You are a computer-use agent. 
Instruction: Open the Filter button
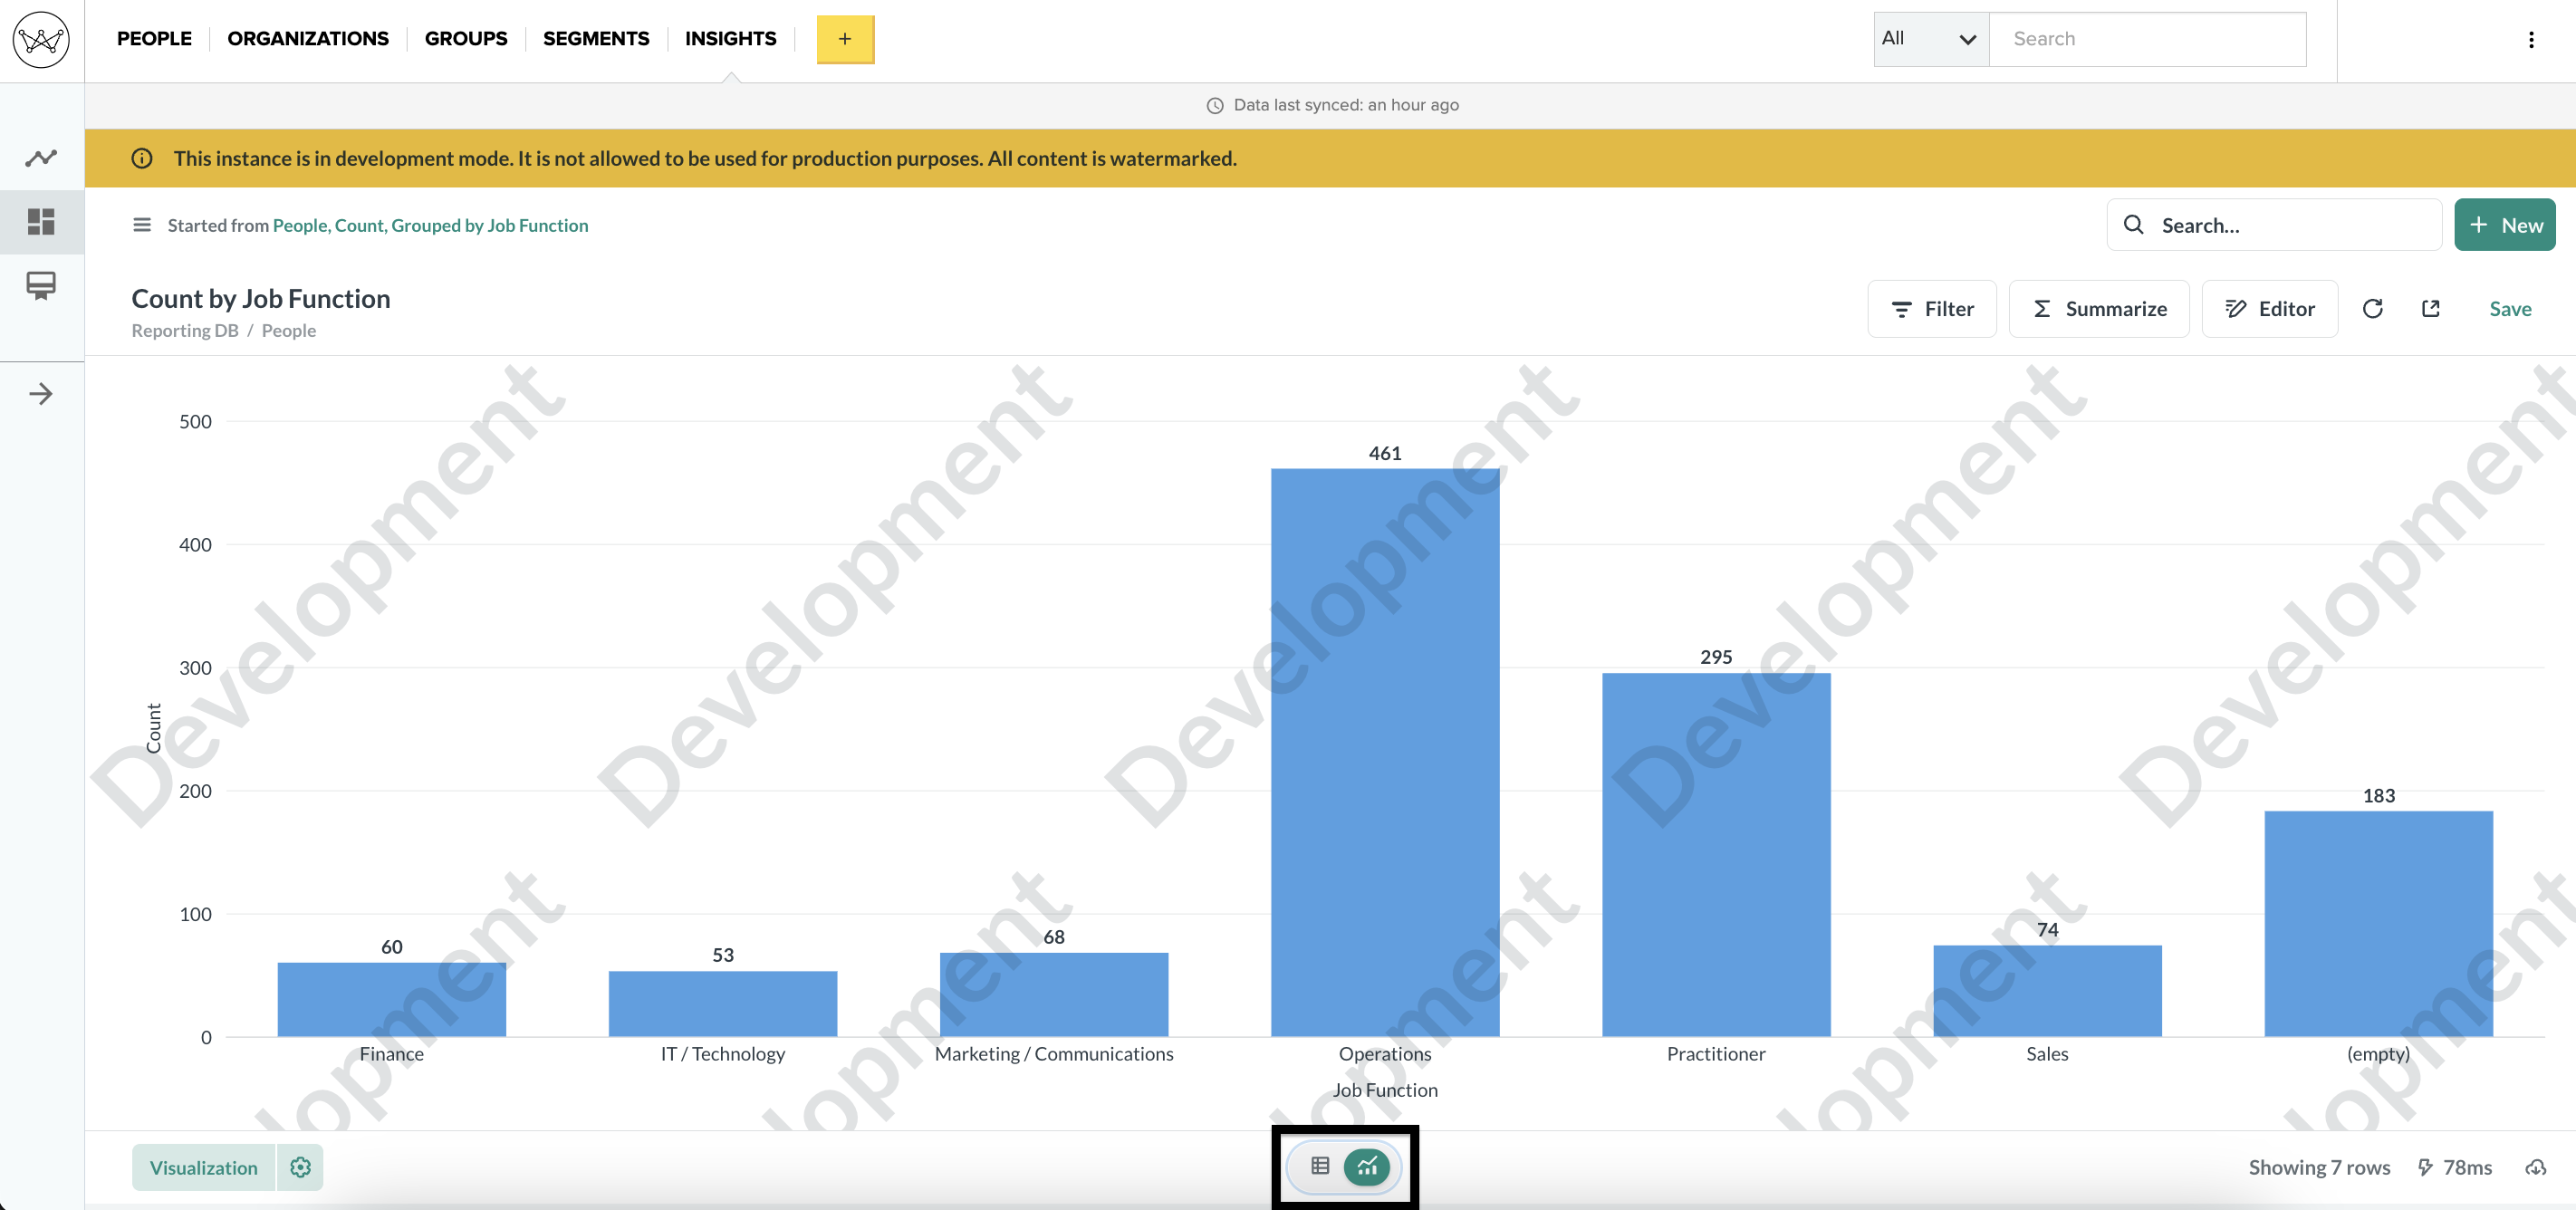1932,309
